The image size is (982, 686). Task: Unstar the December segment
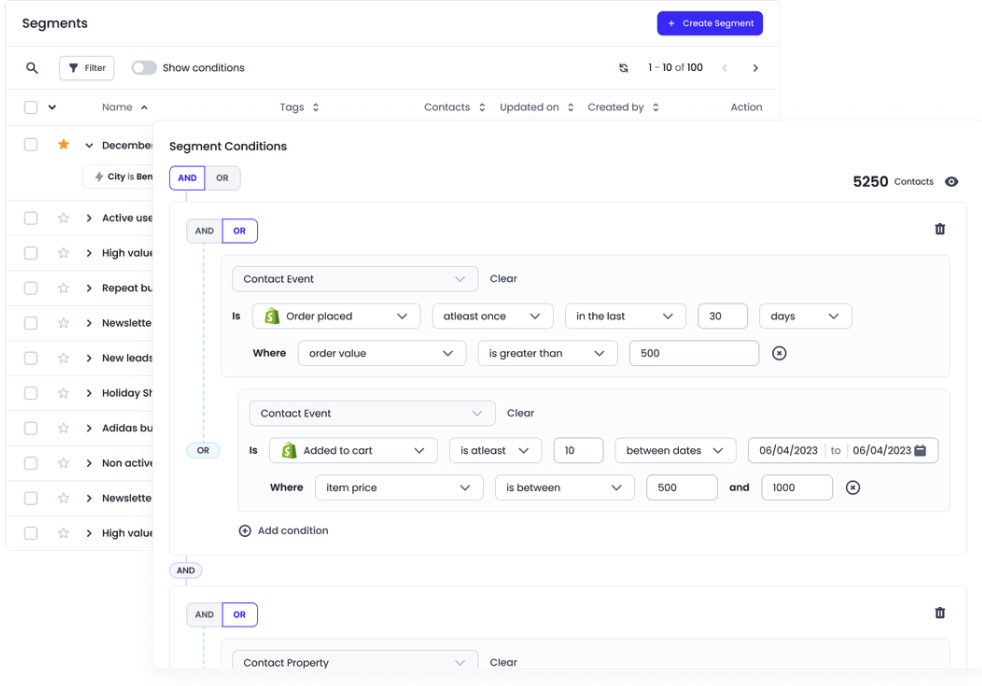click(x=63, y=145)
